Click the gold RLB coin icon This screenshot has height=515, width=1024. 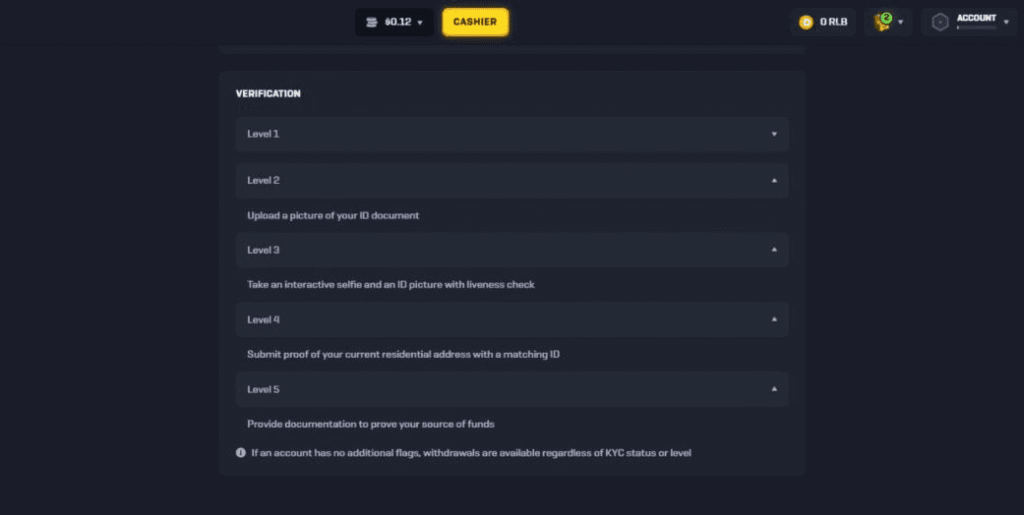[x=807, y=22]
